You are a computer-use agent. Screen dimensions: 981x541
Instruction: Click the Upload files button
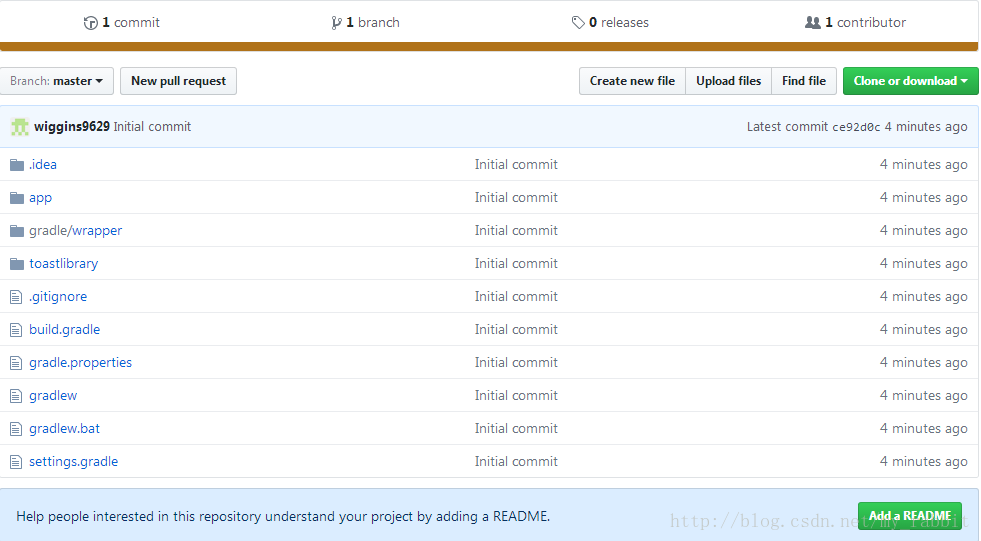[x=728, y=81]
